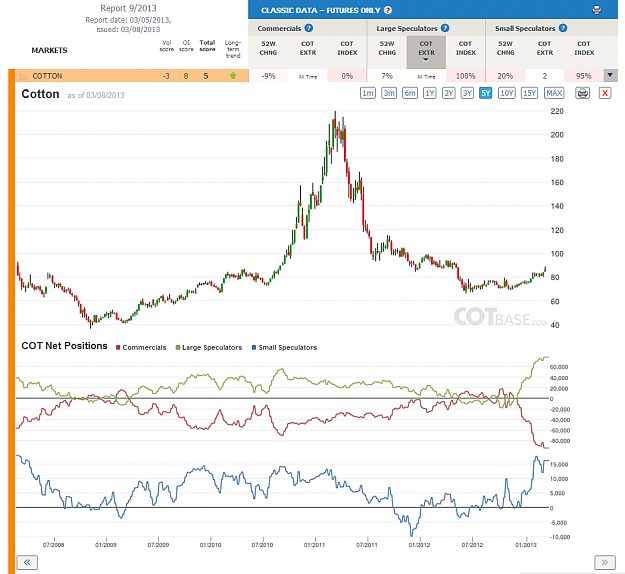Click the print icon in blue header
Viewport: 625px width, 574px height.
pos(596,10)
